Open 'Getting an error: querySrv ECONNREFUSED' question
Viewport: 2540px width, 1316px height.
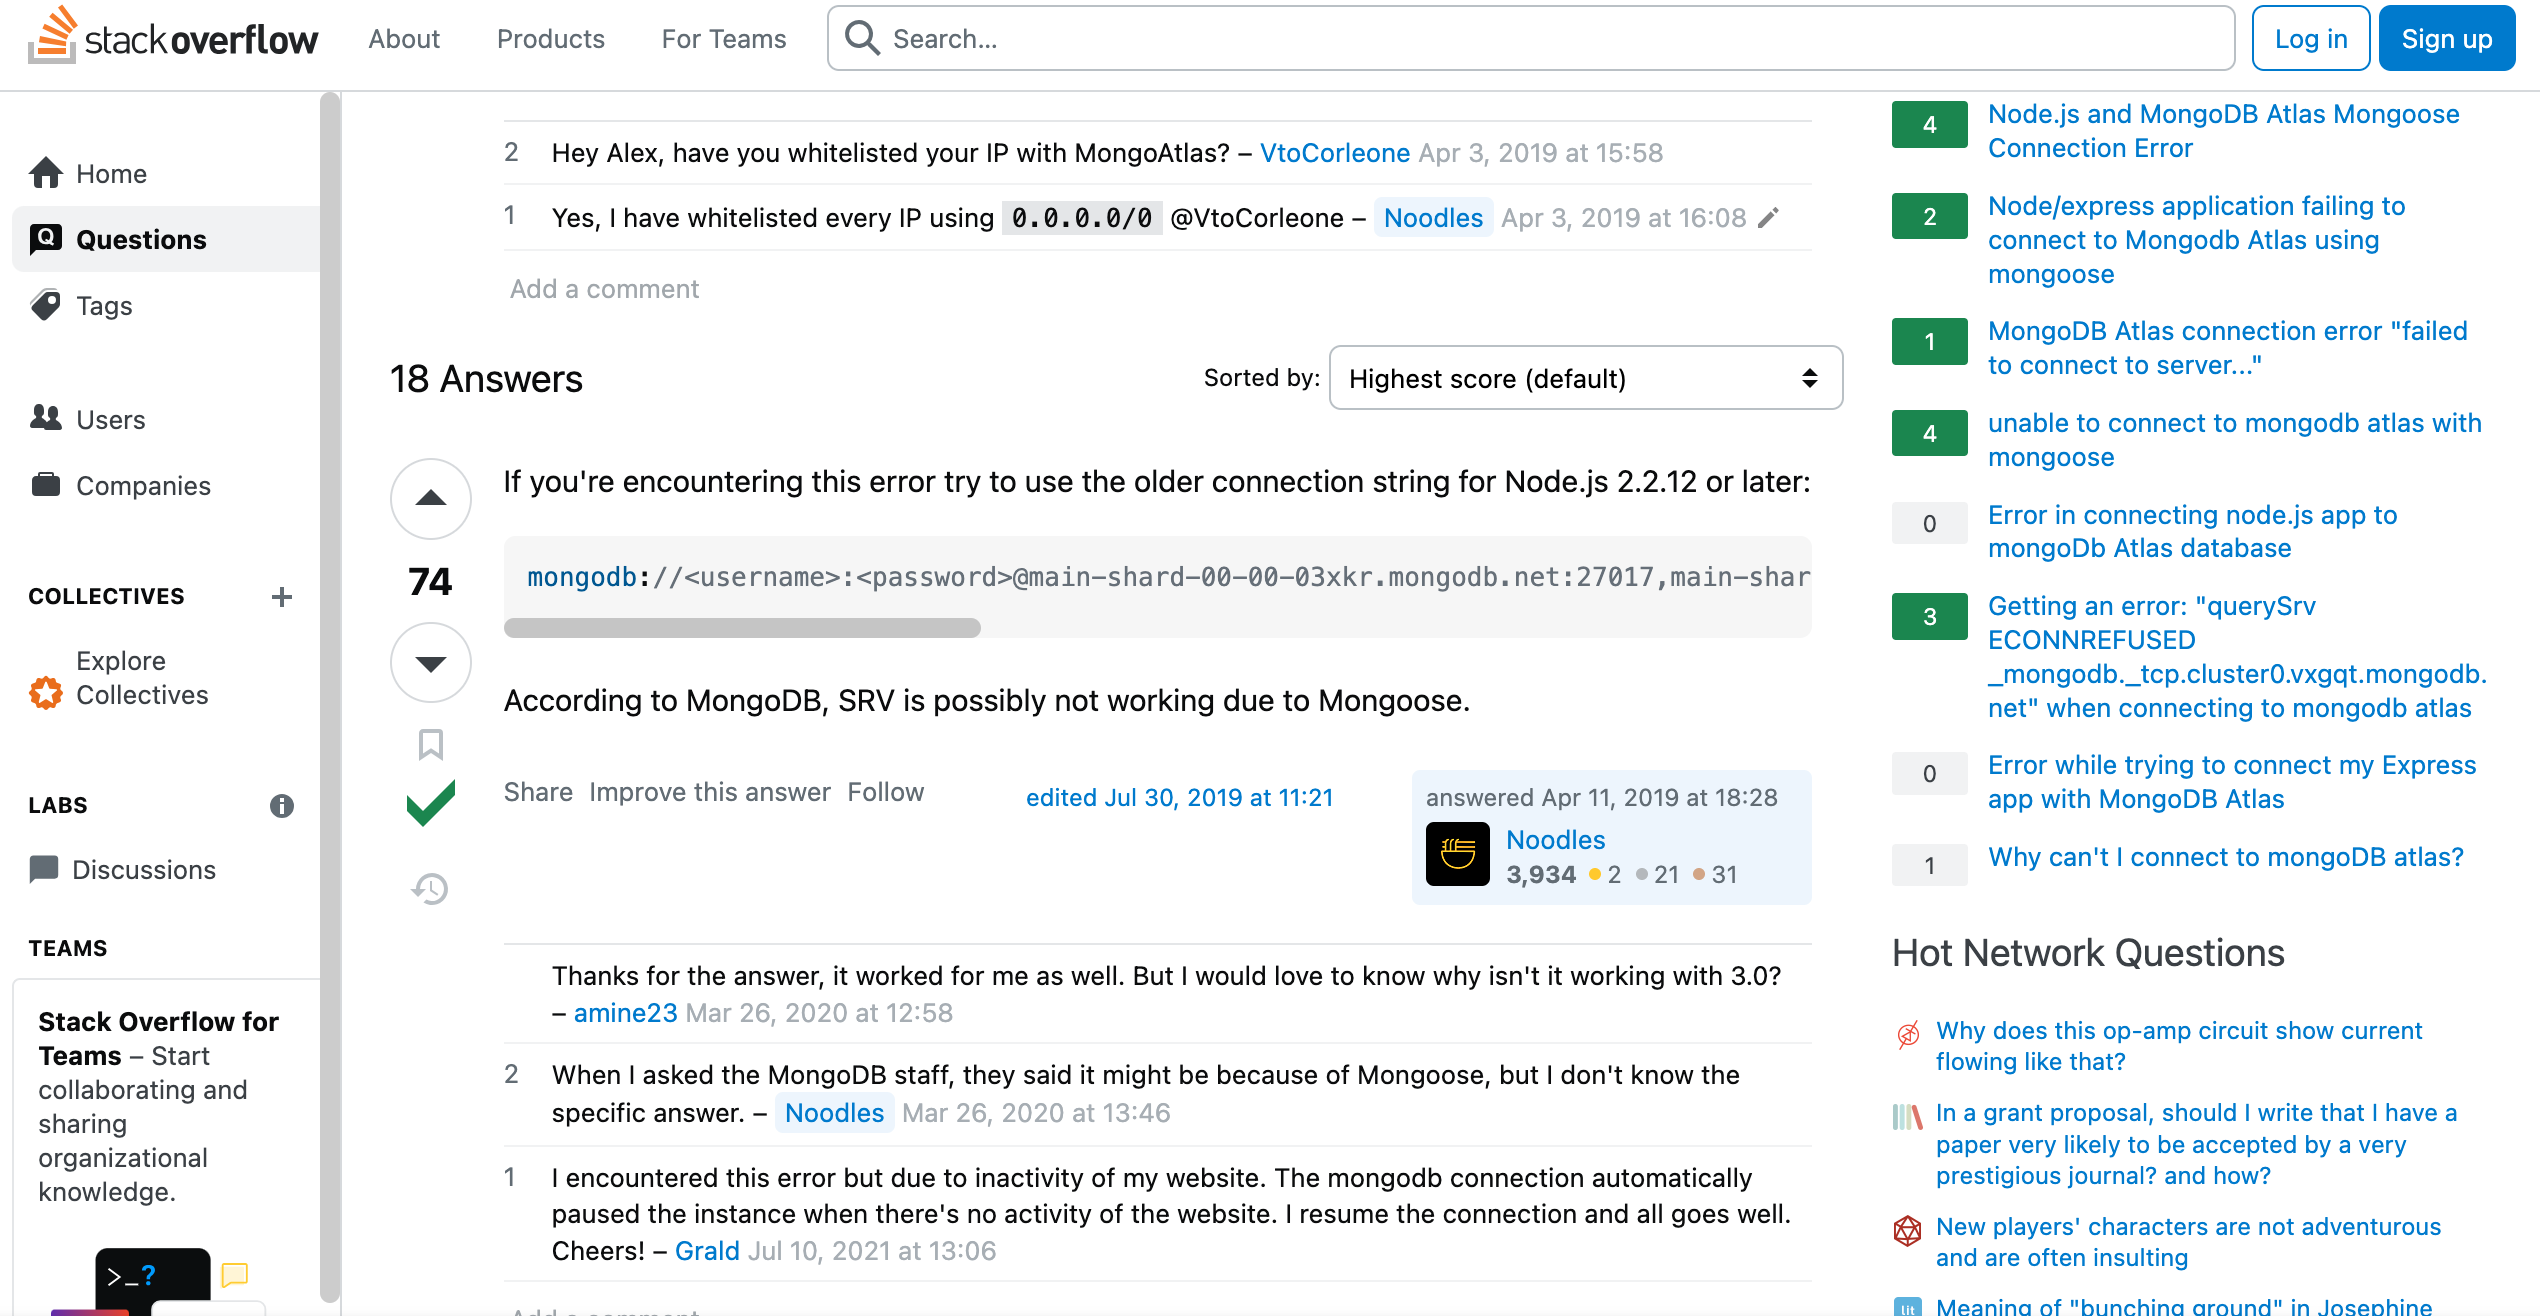(2237, 657)
